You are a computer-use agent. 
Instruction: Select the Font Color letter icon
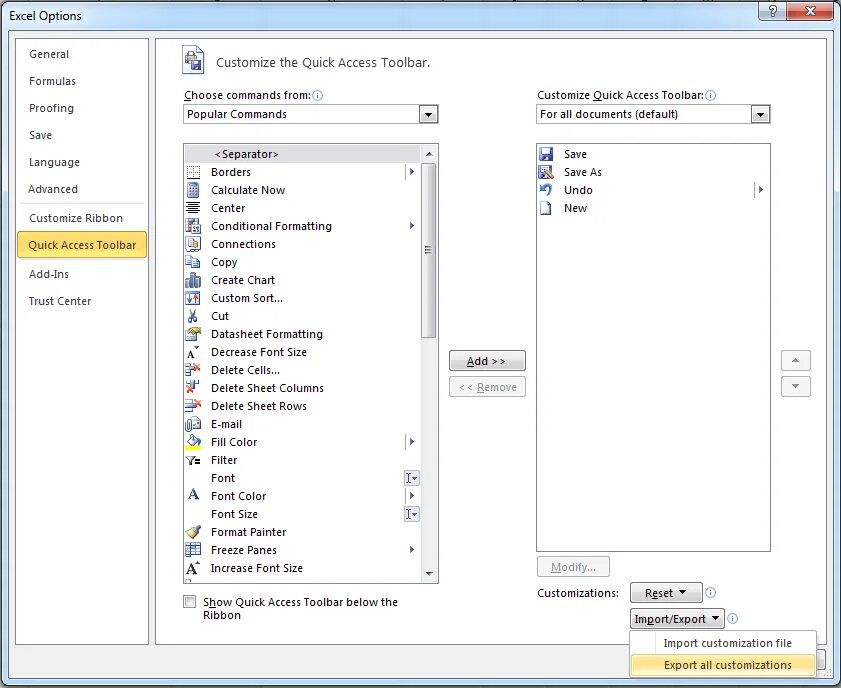(193, 495)
